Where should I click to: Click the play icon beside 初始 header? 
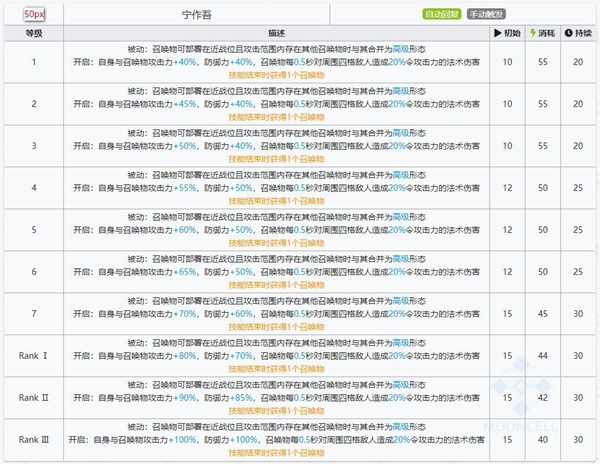pyautogui.click(x=499, y=33)
